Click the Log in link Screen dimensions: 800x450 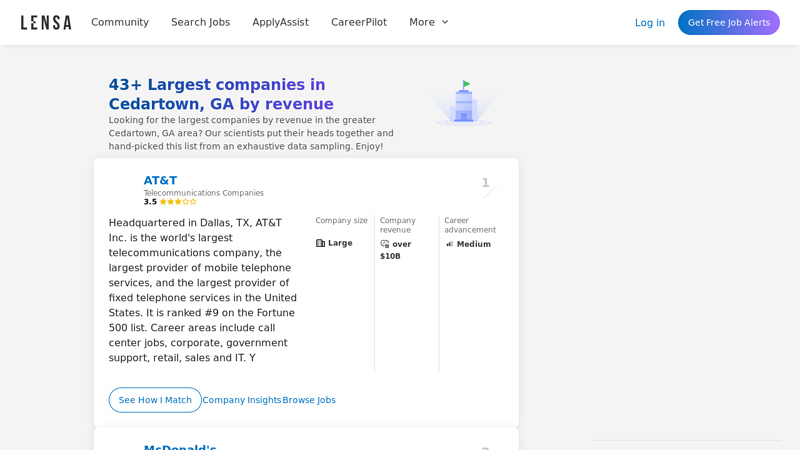pyautogui.click(x=649, y=22)
